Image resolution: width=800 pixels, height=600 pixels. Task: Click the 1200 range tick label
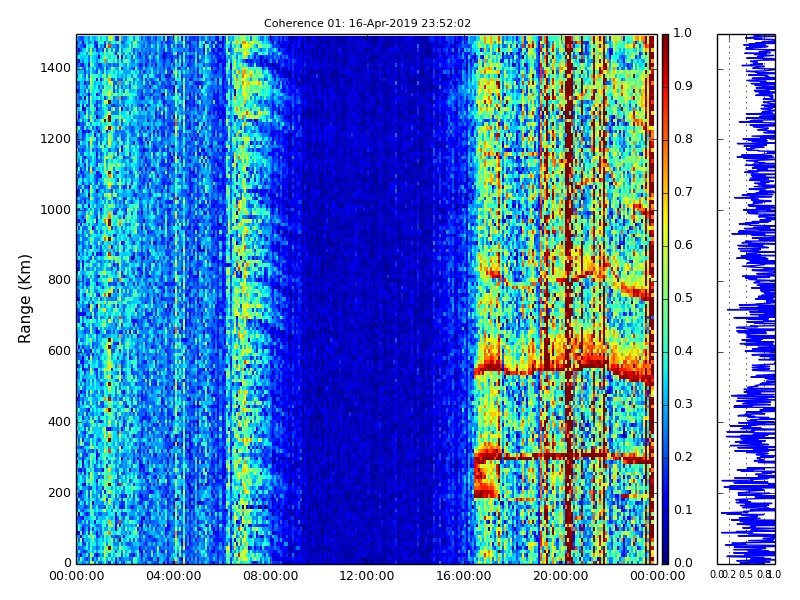(56, 139)
